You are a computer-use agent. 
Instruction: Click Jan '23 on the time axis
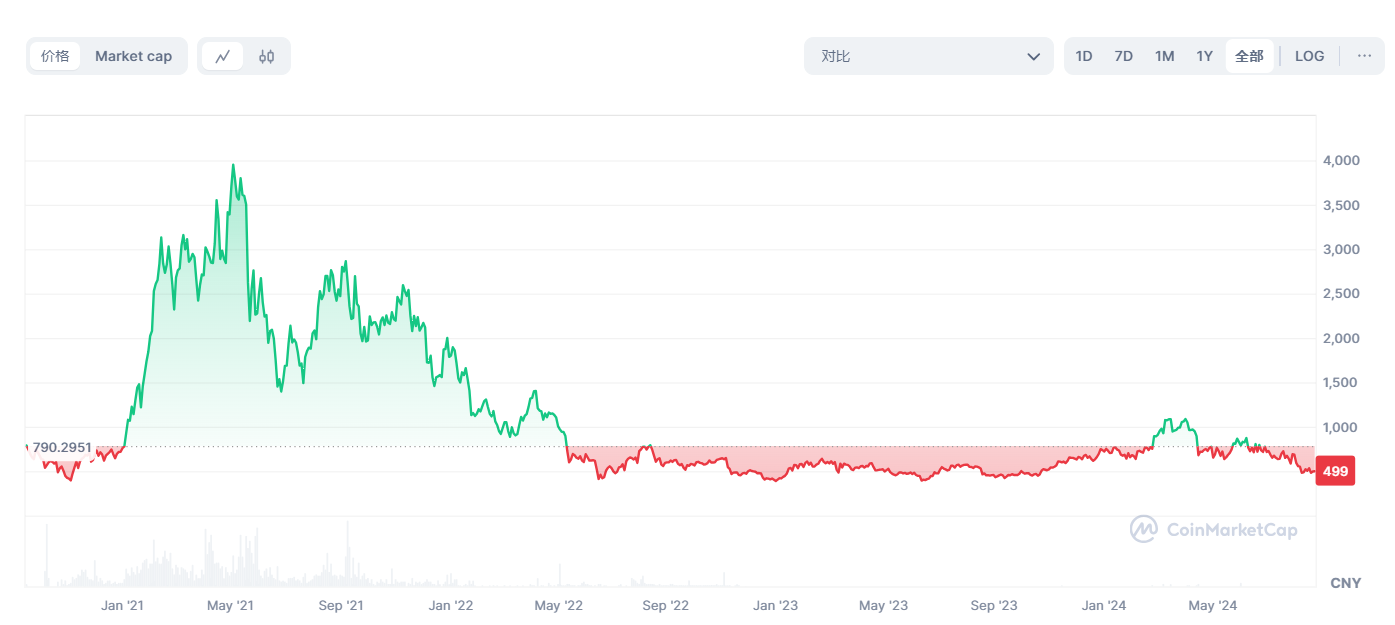(x=775, y=605)
